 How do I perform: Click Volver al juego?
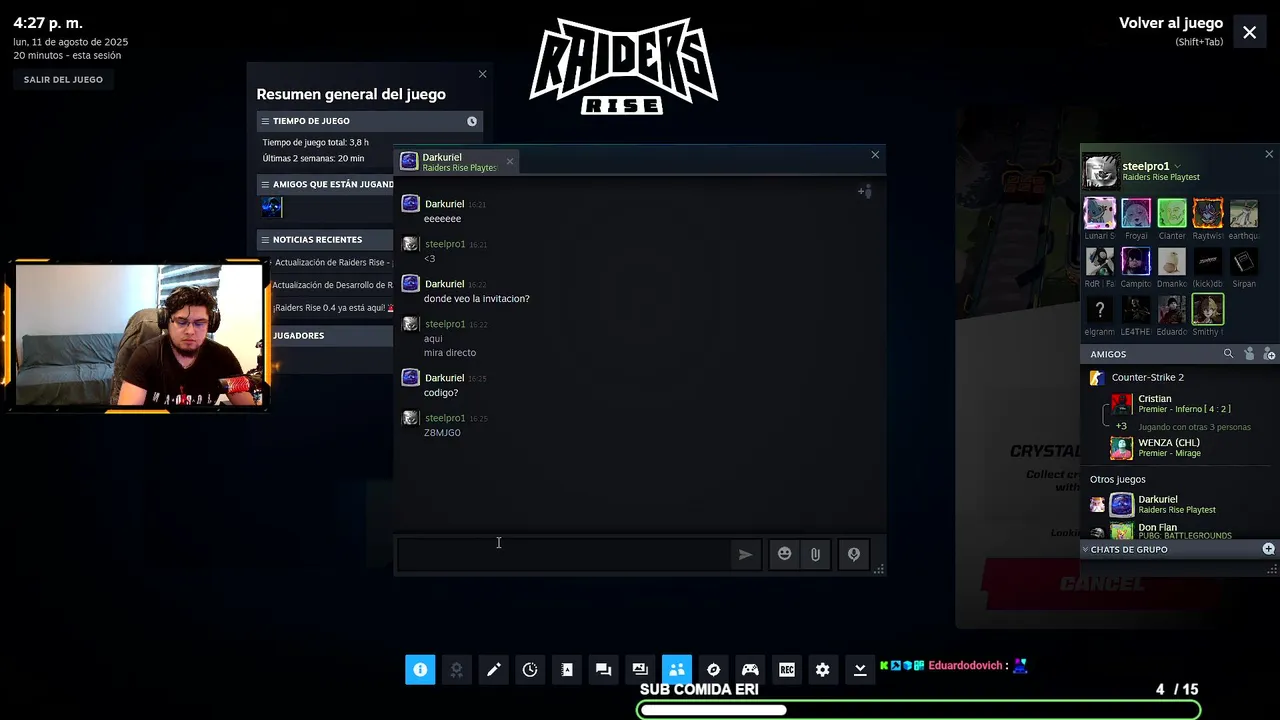tap(1170, 23)
